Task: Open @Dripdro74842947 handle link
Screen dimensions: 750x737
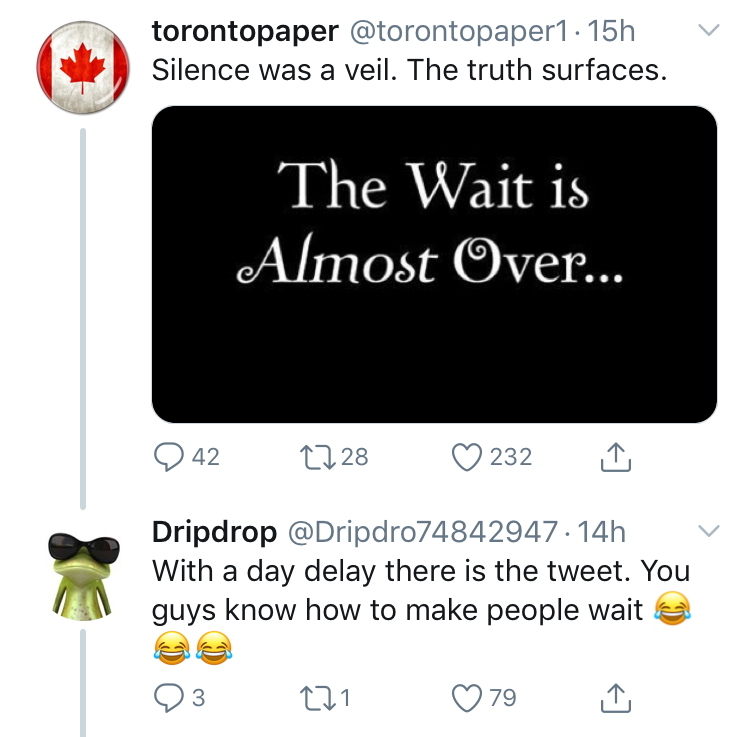Action: click(422, 532)
